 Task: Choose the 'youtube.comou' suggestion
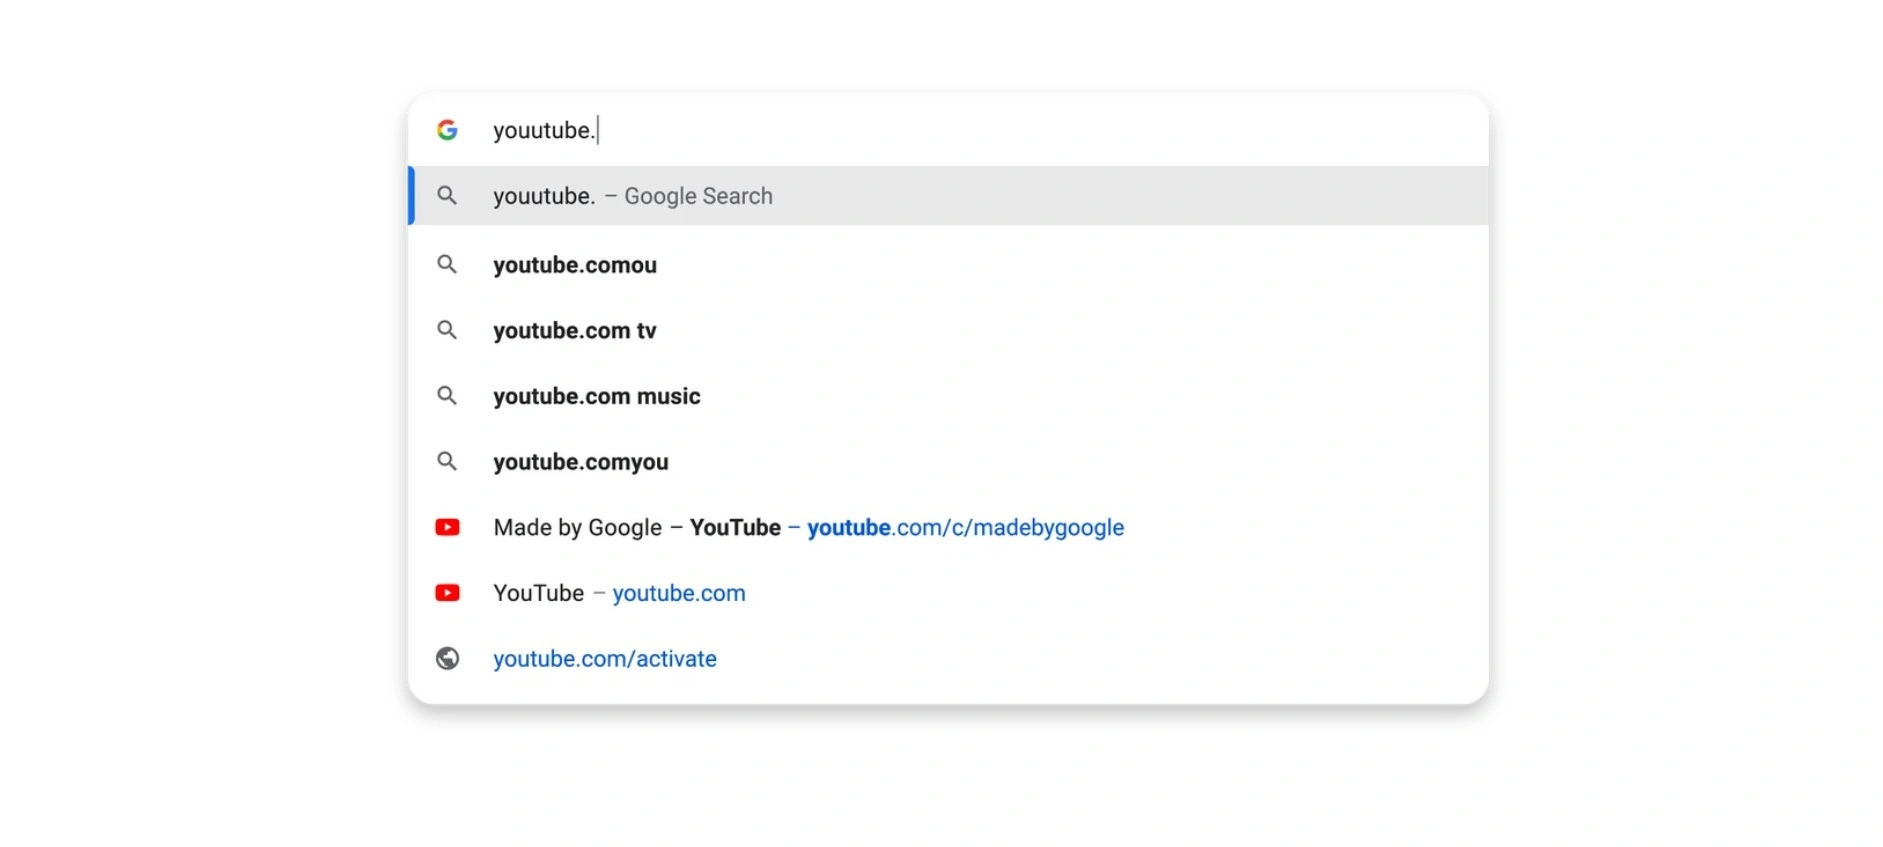(948, 265)
